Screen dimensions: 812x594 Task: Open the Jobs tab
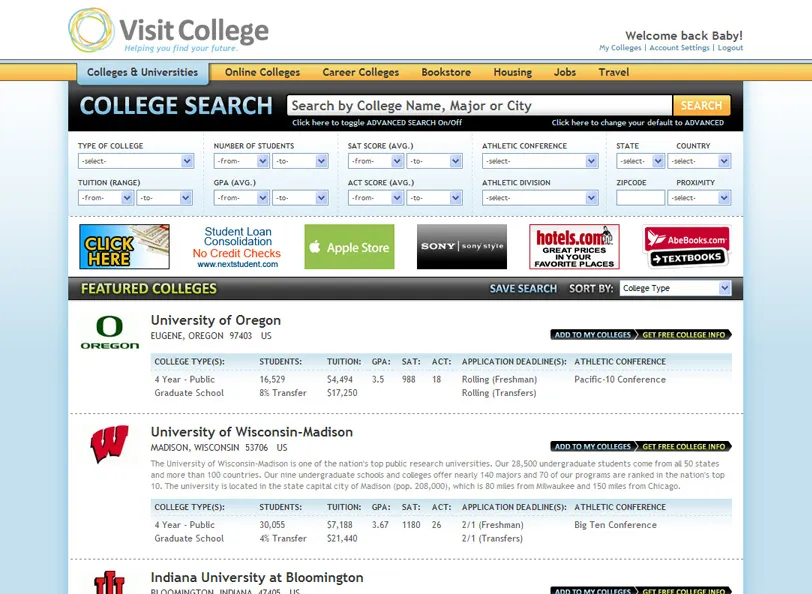click(565, 73)
